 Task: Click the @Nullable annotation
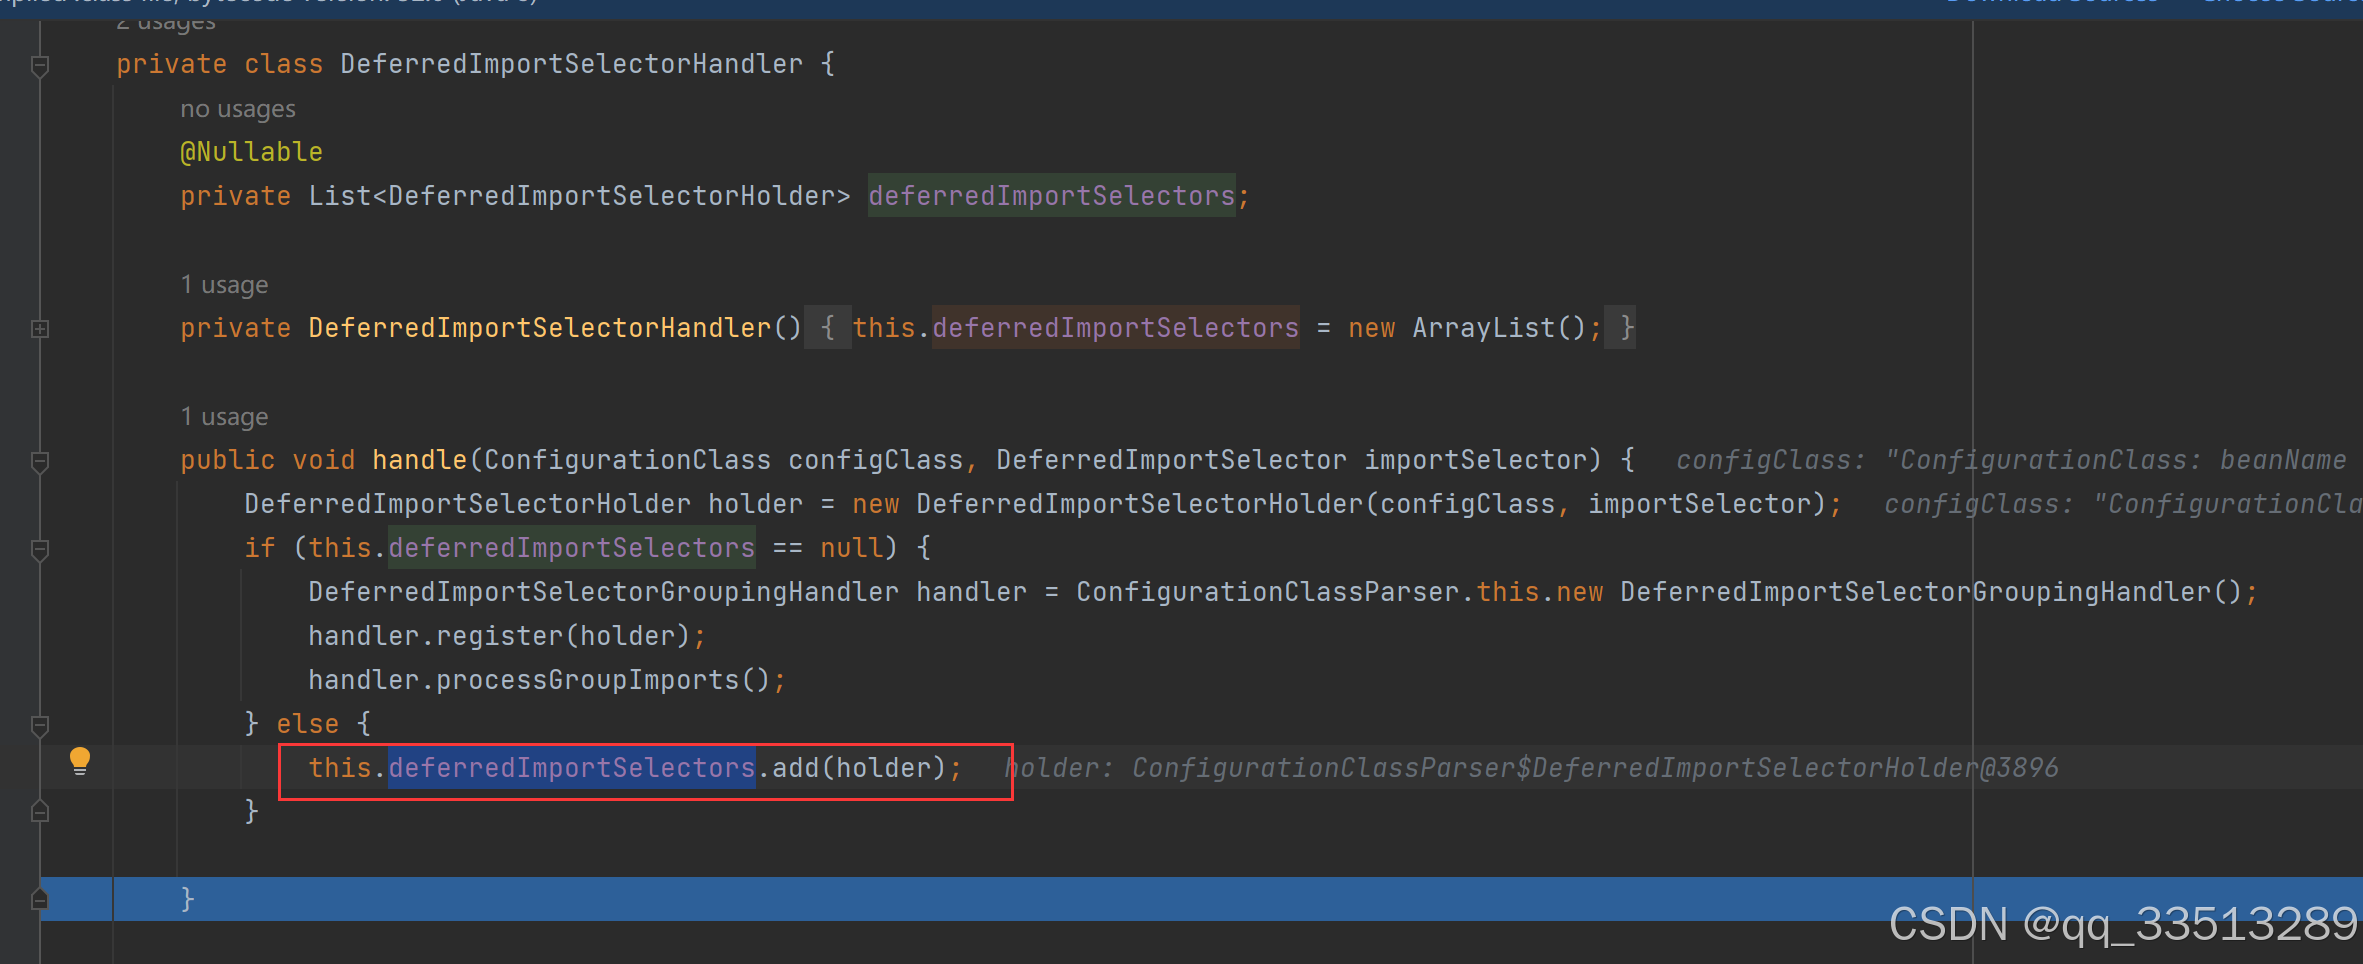click(x=250, y=151)
